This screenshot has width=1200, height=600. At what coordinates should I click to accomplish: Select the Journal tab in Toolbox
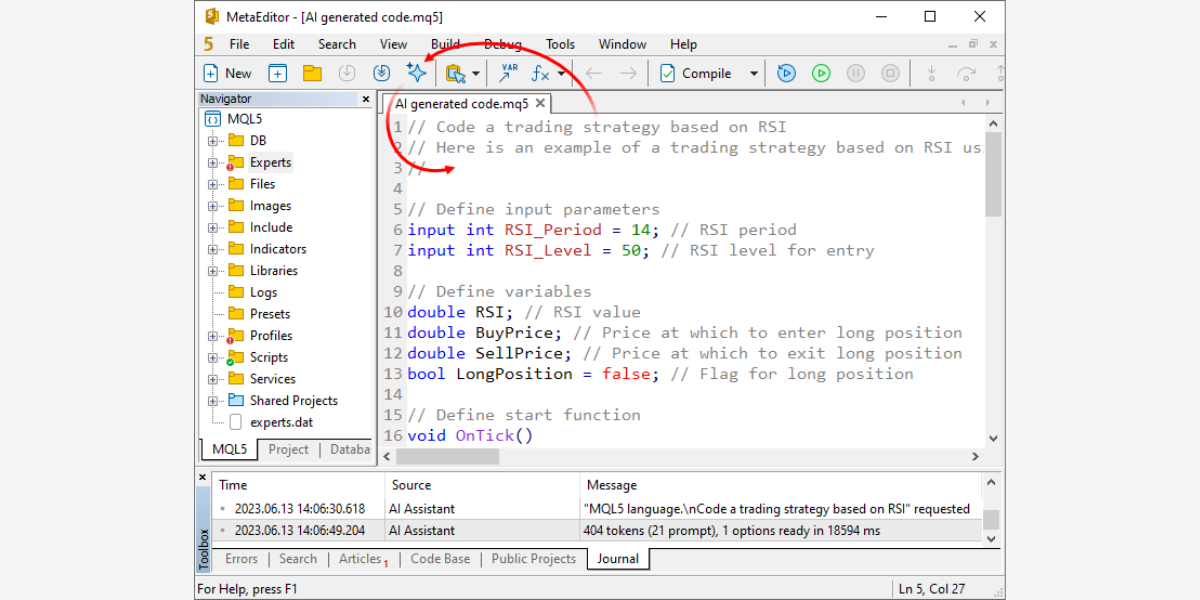tap(618, 559)
